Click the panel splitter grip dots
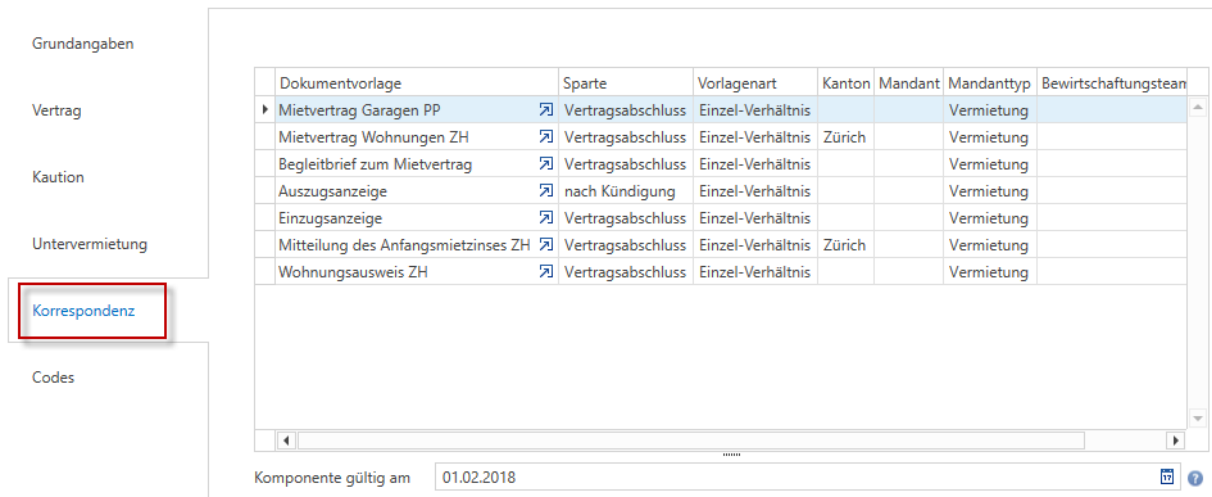The image size is (1212, 497). tap(731, 455)
